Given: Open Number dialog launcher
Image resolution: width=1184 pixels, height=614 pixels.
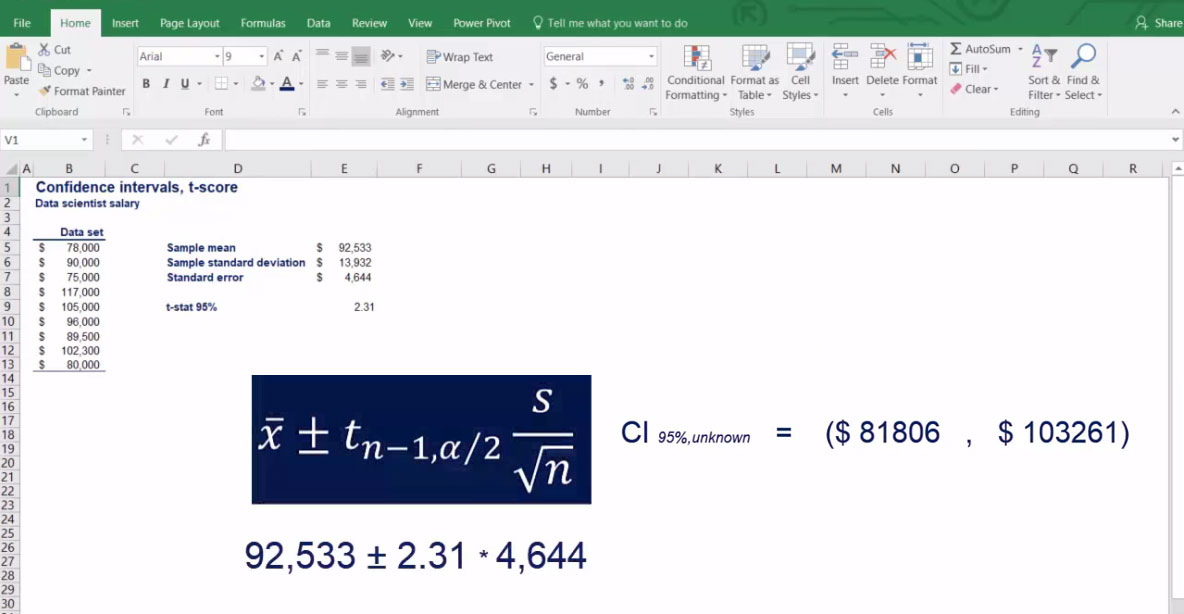Looking at the screenshot, I should [x=653, y=112].
